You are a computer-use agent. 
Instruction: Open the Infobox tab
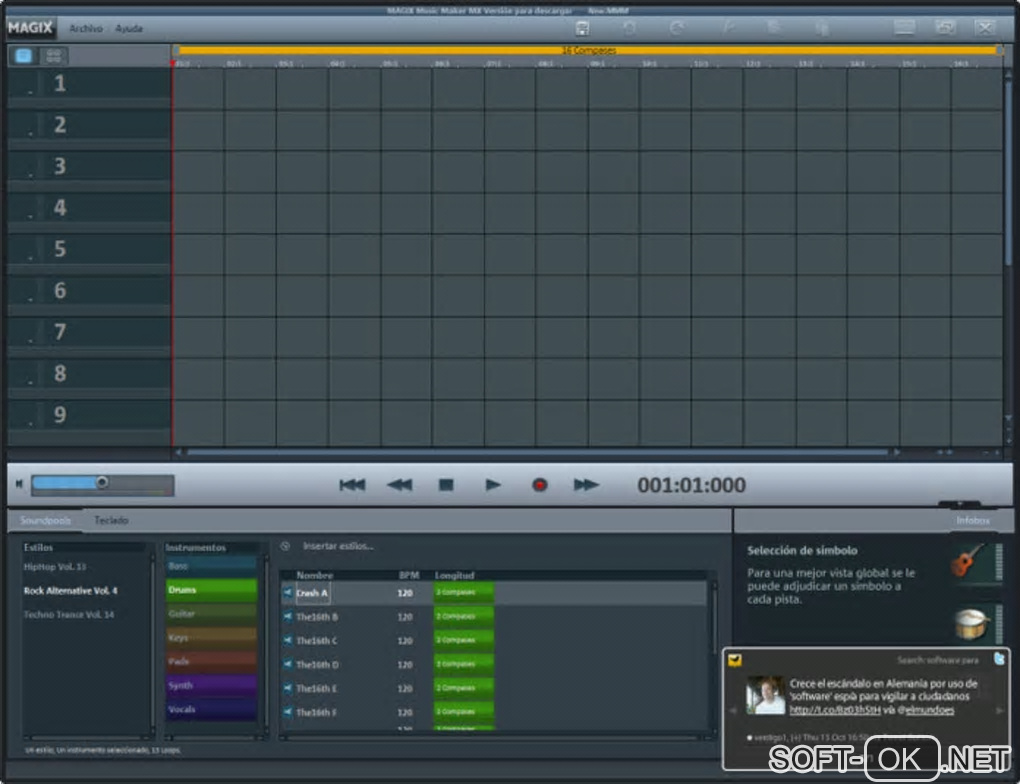[973, 520]
